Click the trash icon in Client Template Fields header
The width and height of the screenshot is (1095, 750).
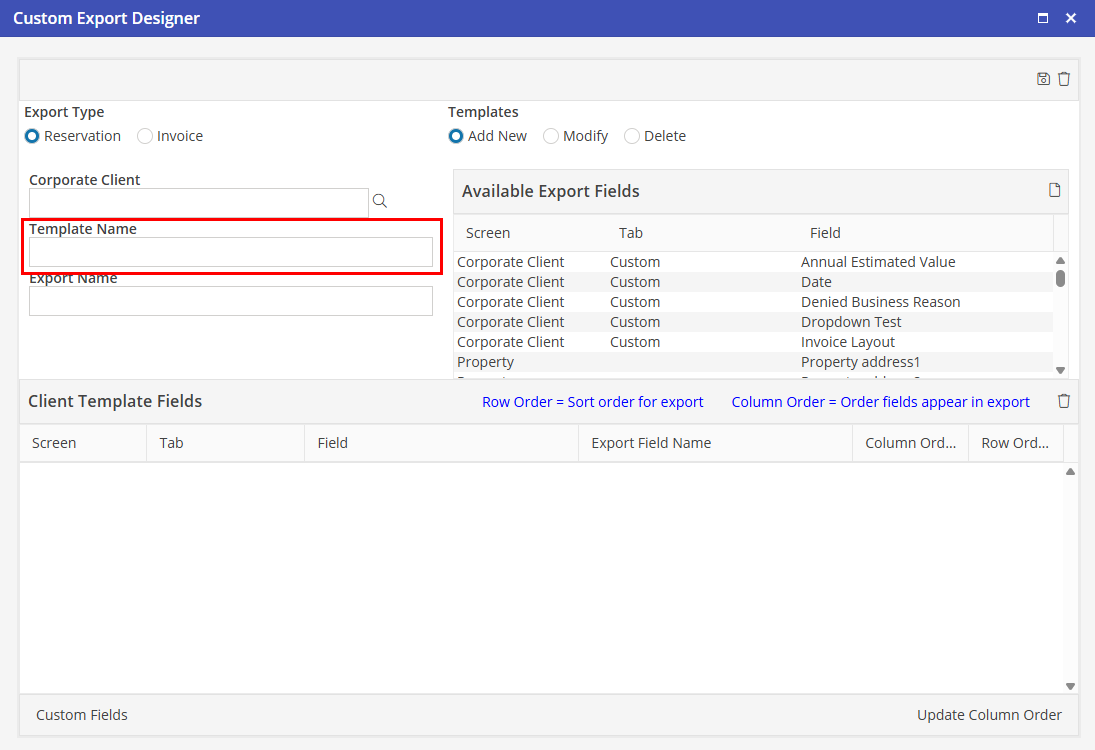click(x=1064, y=401)
